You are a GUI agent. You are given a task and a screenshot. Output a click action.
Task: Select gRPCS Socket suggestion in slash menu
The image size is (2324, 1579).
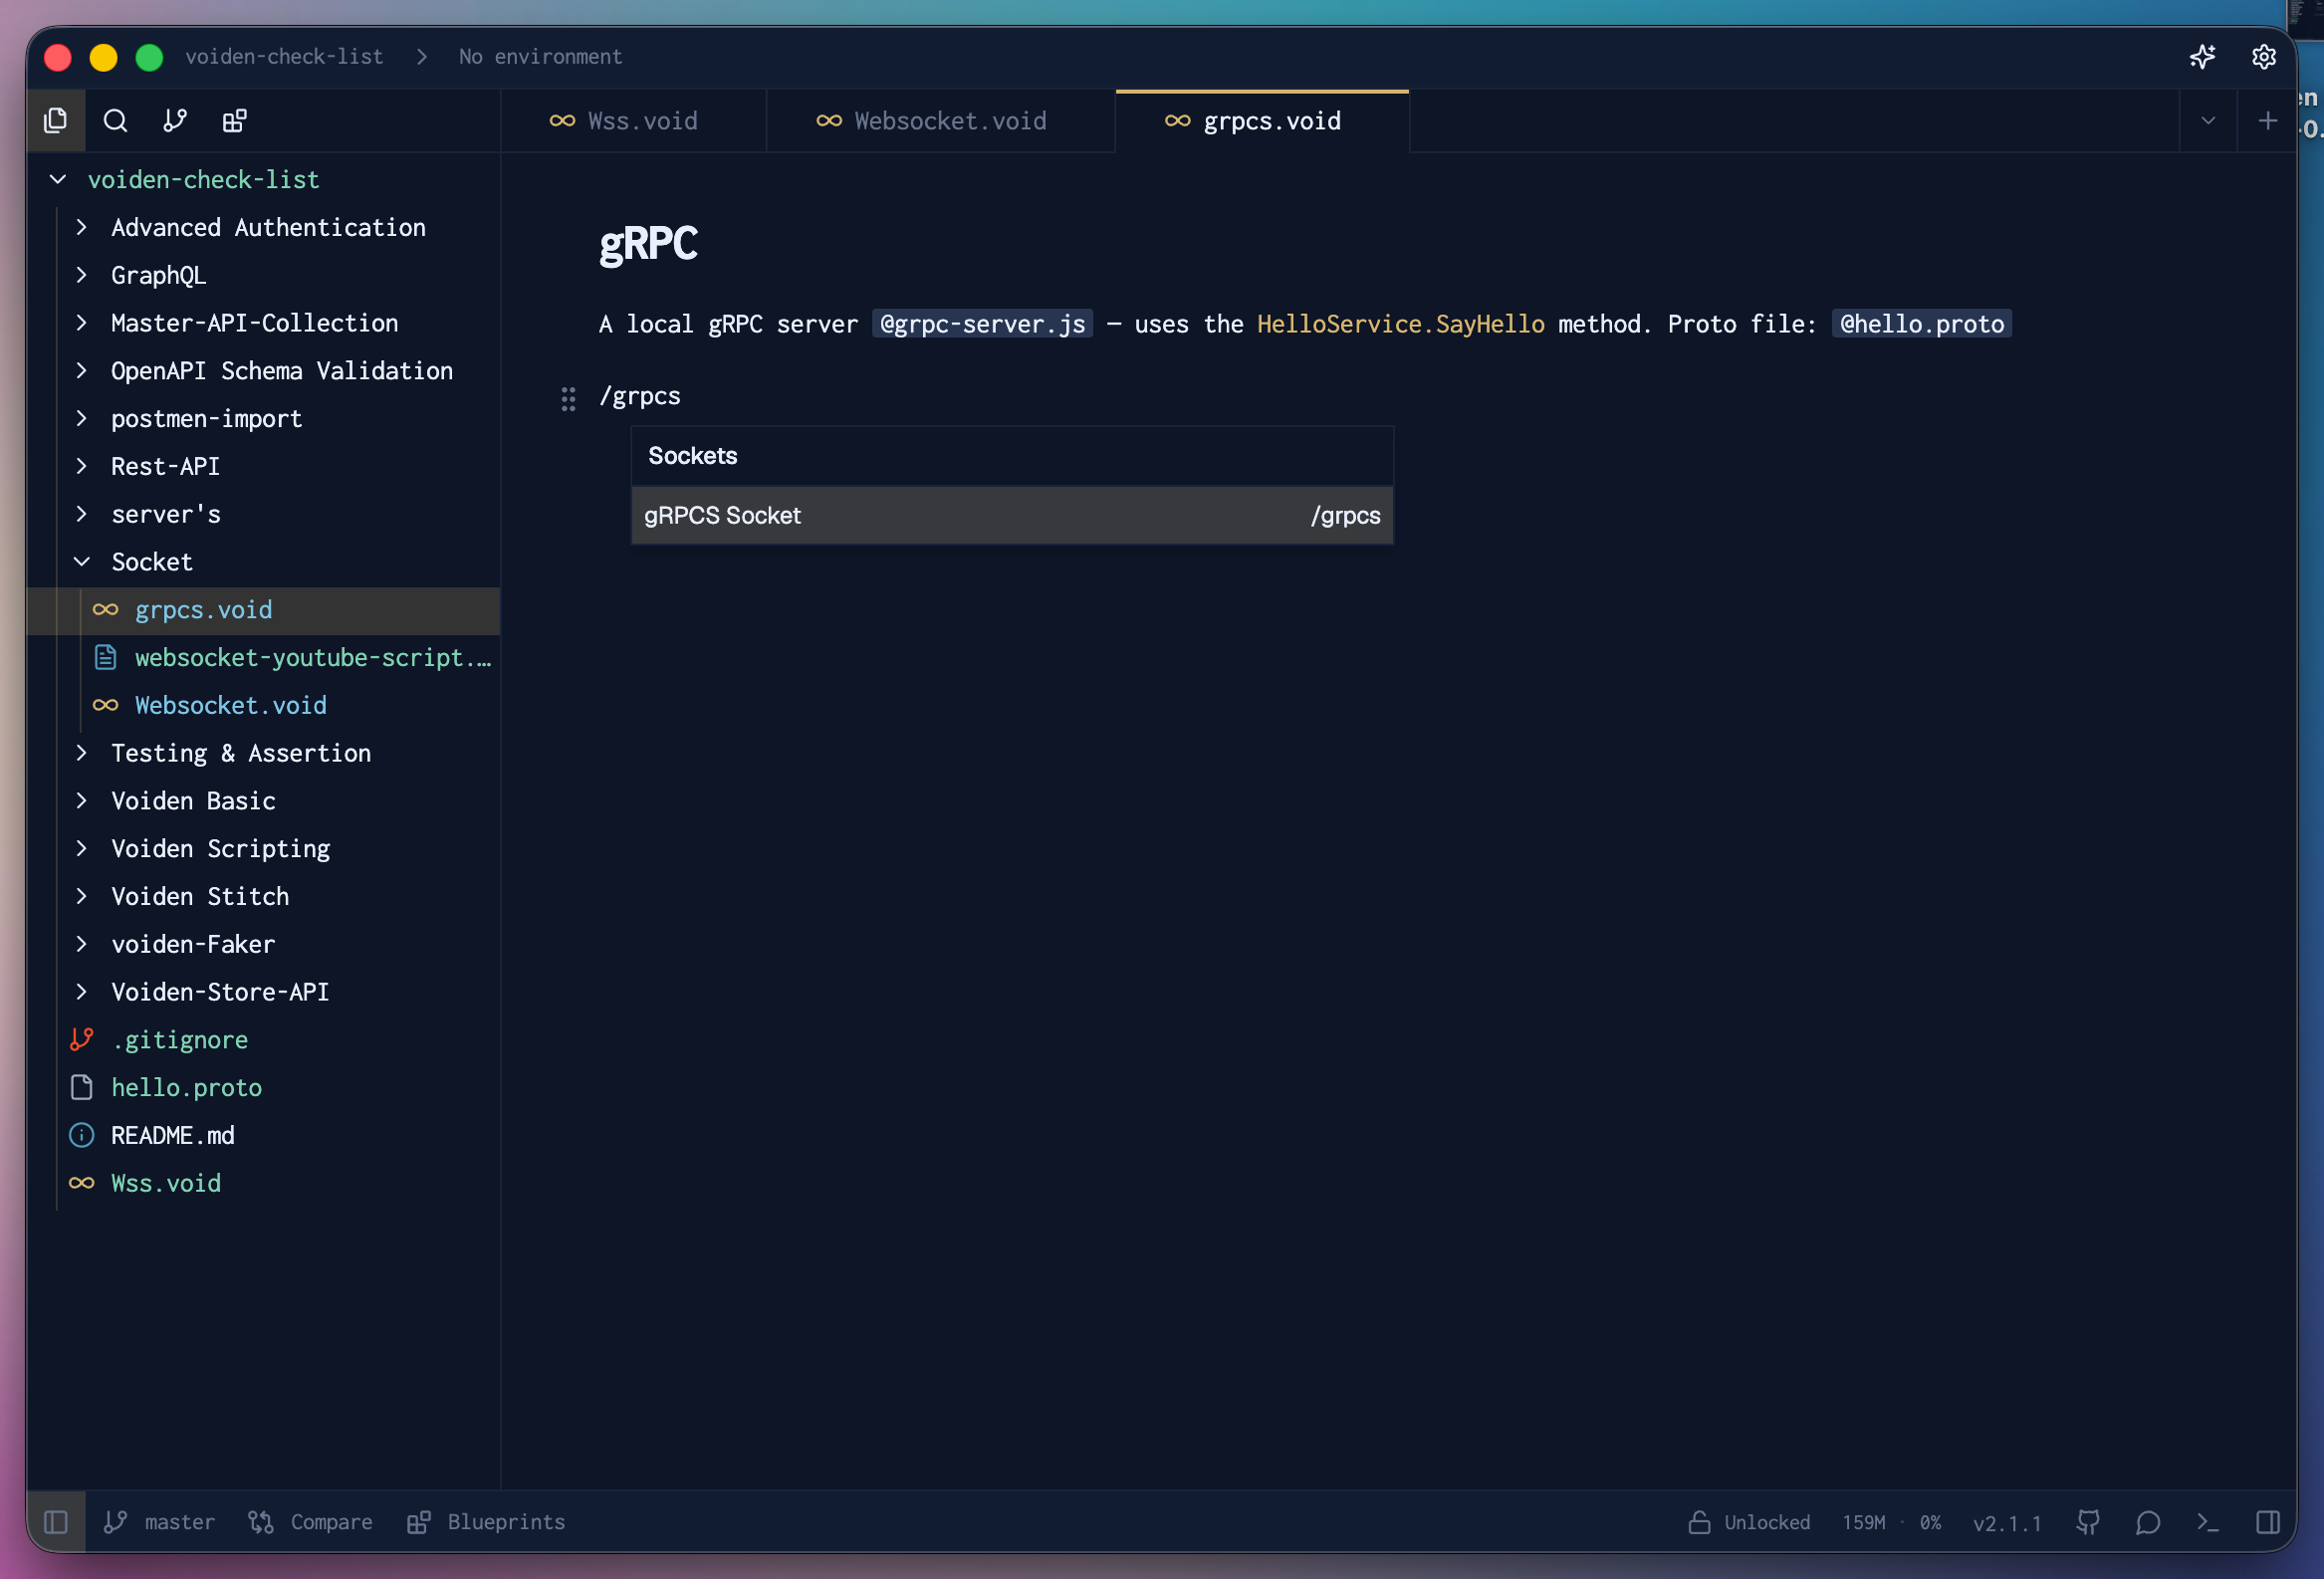(1012, 516)
